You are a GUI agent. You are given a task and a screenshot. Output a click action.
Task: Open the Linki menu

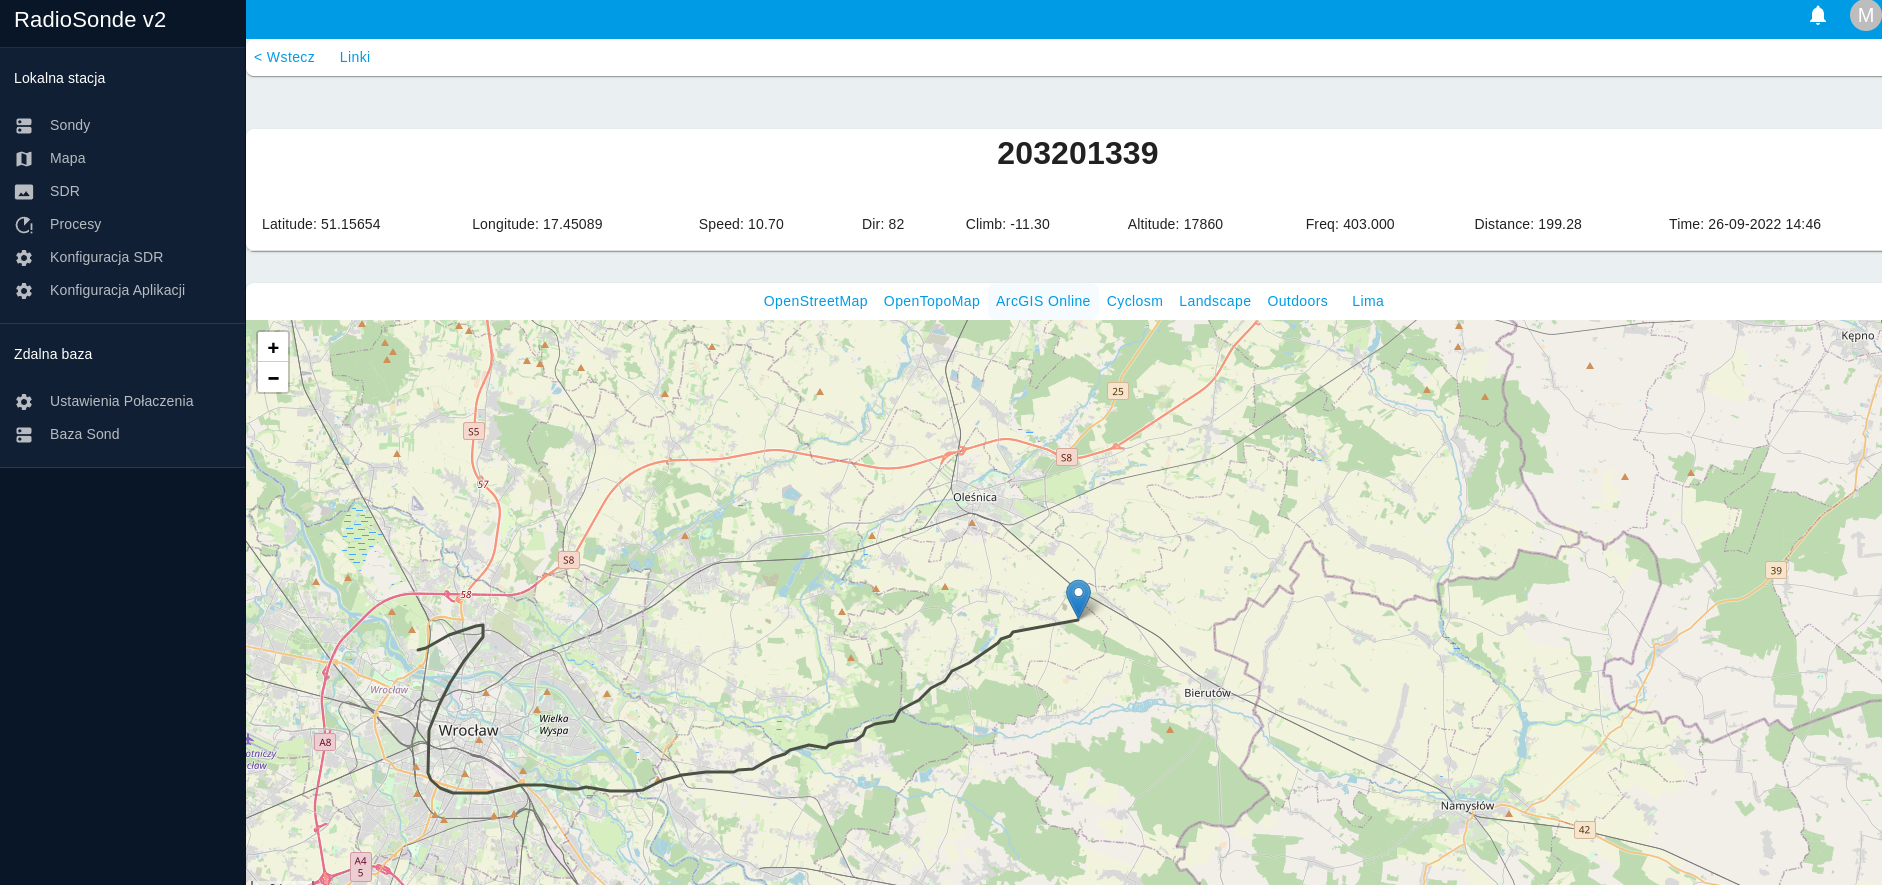pyautogui.click(x=355, y=57)
